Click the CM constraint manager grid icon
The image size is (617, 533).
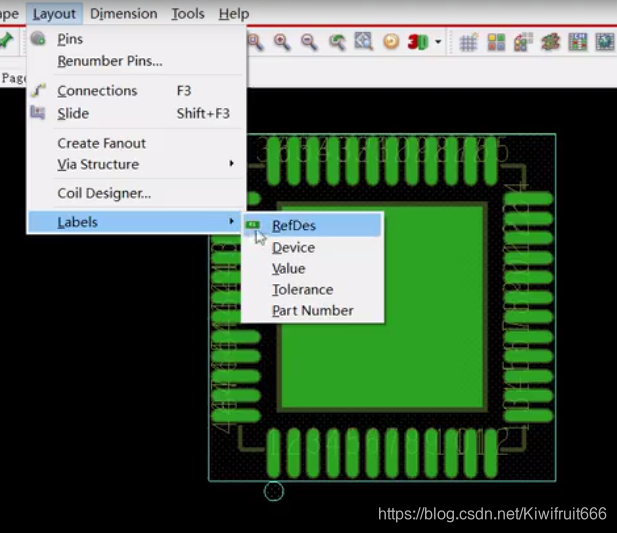[x=578, y=41]
